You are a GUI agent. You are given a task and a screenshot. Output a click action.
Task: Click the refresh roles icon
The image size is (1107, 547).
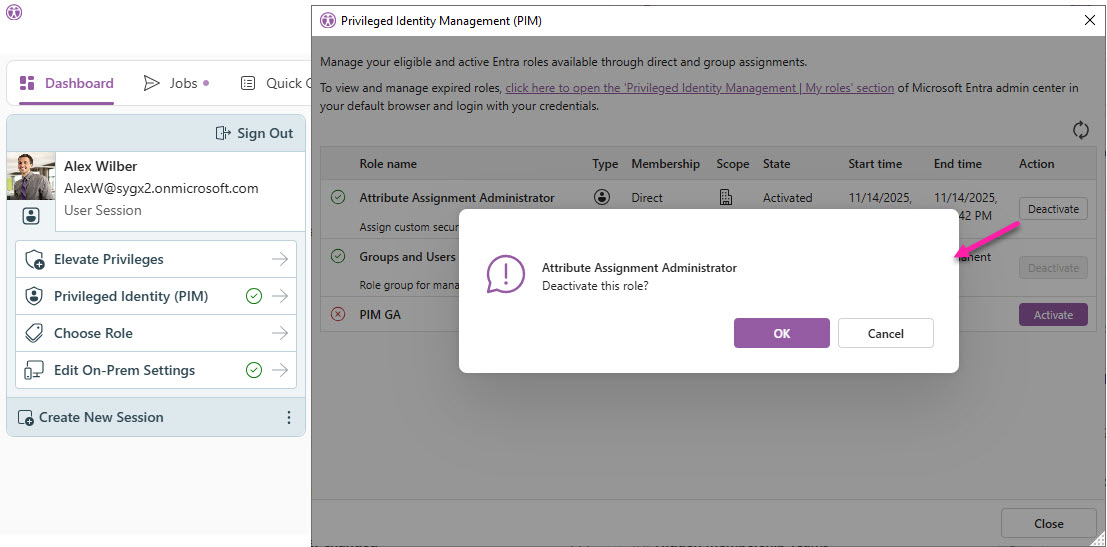pyautogui.click(x=1080, y=130)
